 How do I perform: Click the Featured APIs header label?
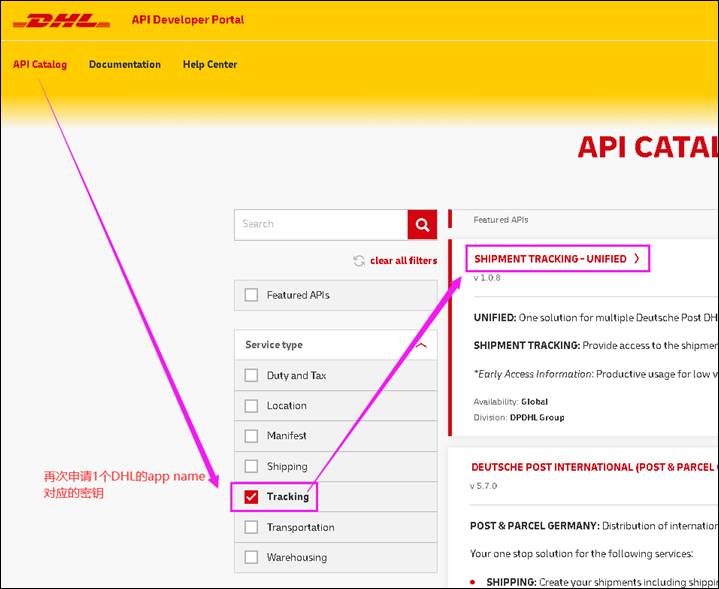tap(501, 220)
